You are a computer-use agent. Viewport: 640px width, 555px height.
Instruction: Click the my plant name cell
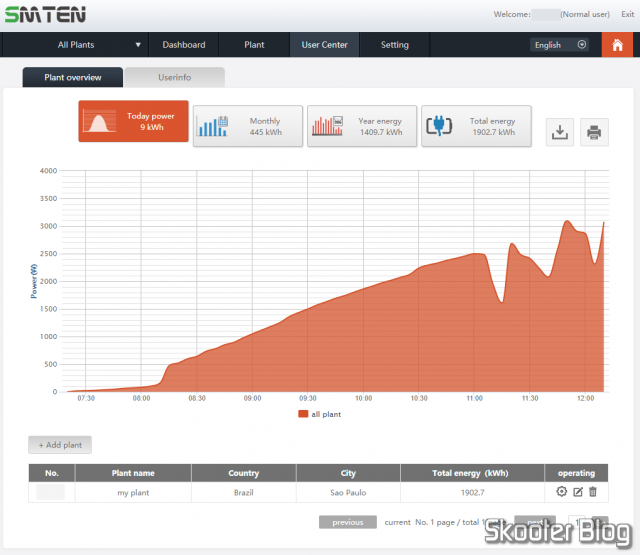tap(133, 493)
